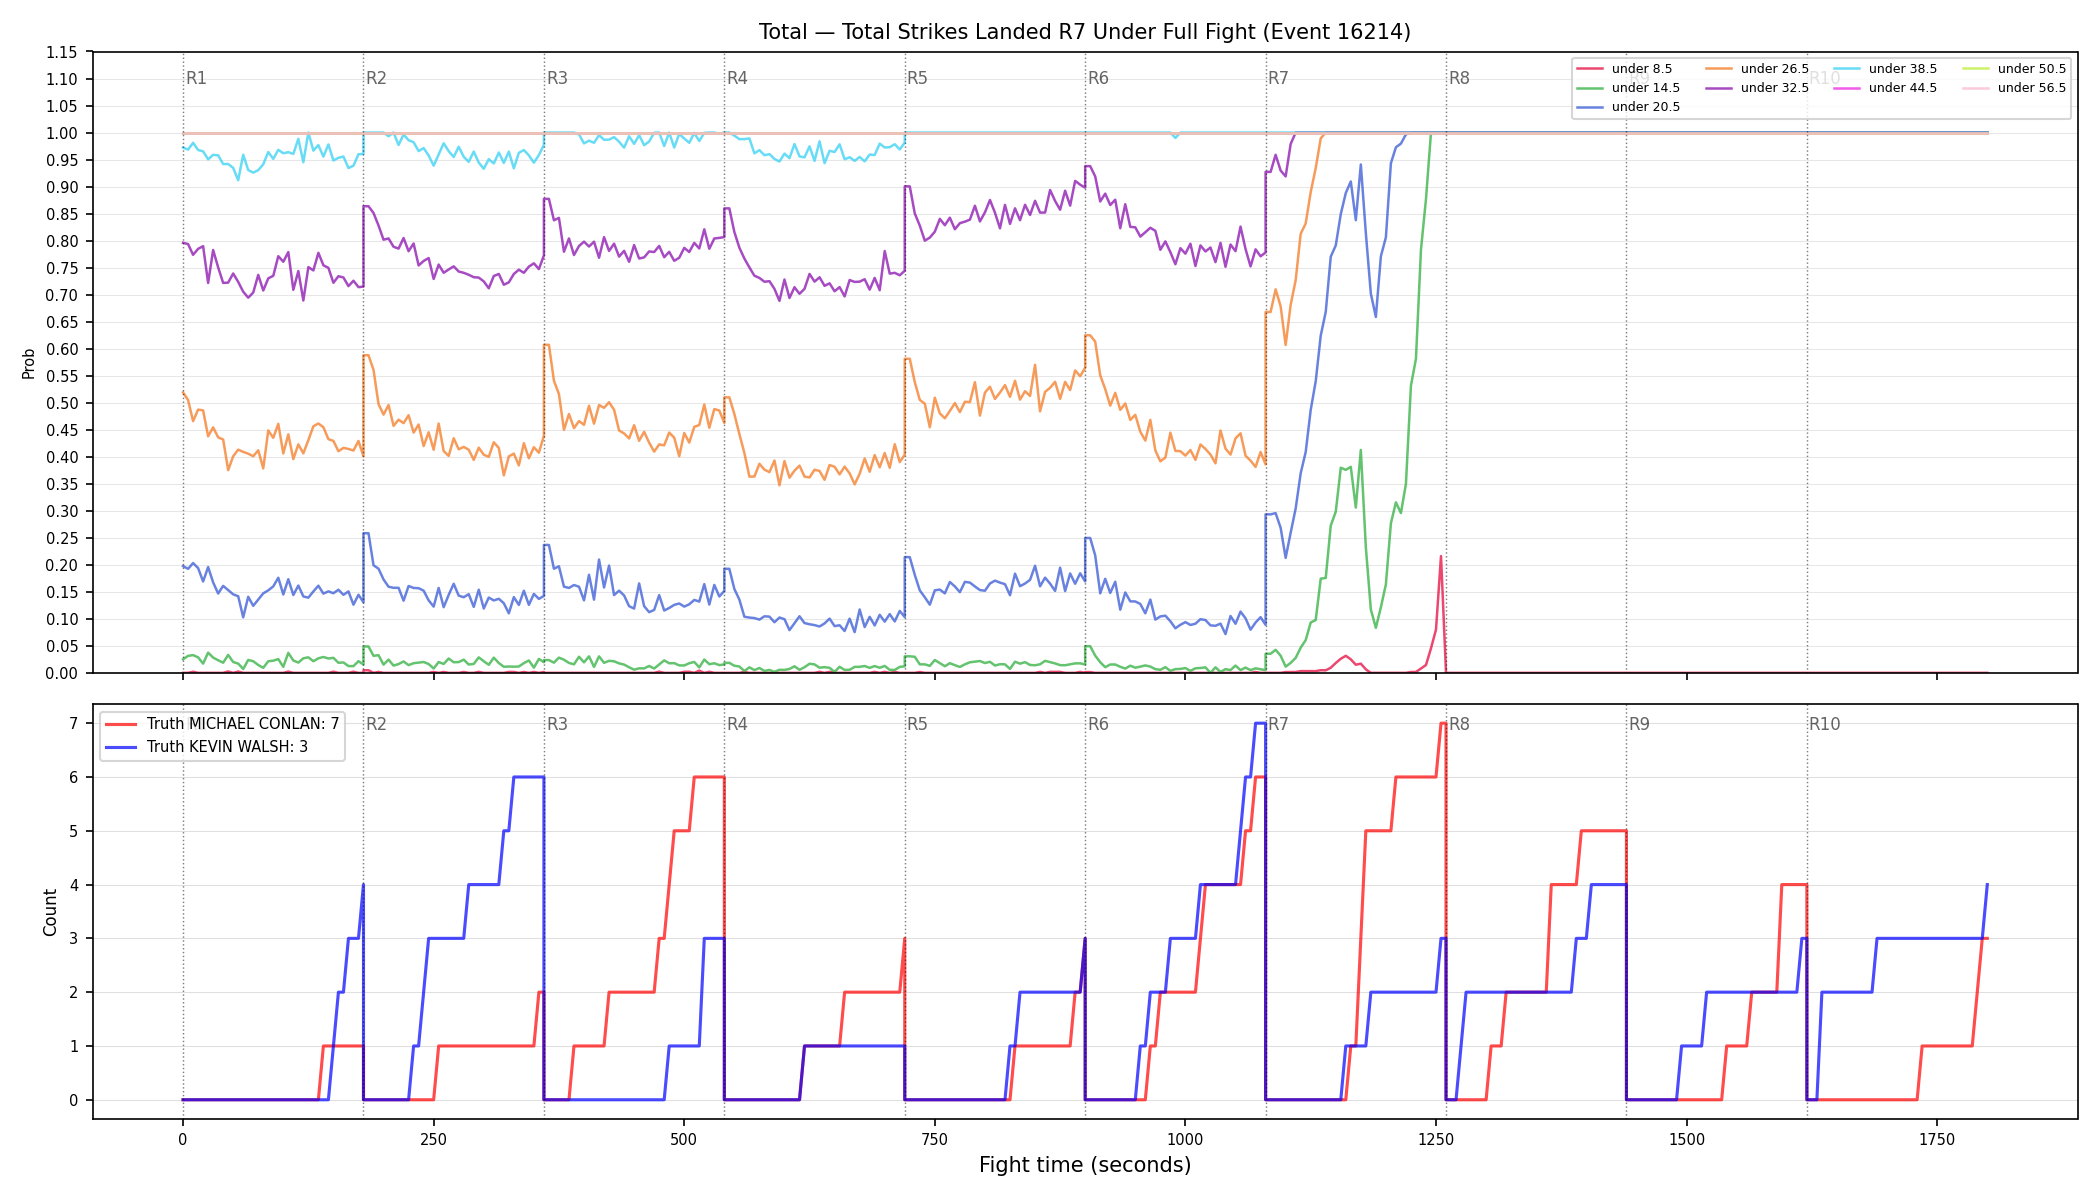Click the 'under 38.5' legend line sample
Screen dimensions: 2100x1200
click(x=1847, y=69)
